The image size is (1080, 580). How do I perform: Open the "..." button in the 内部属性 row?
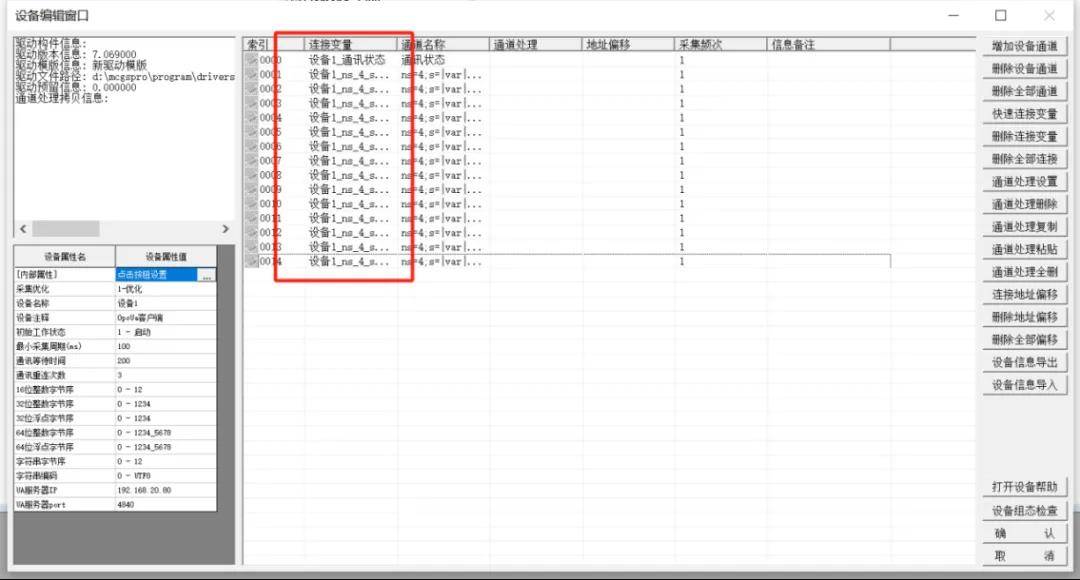[x=207, y=275]
